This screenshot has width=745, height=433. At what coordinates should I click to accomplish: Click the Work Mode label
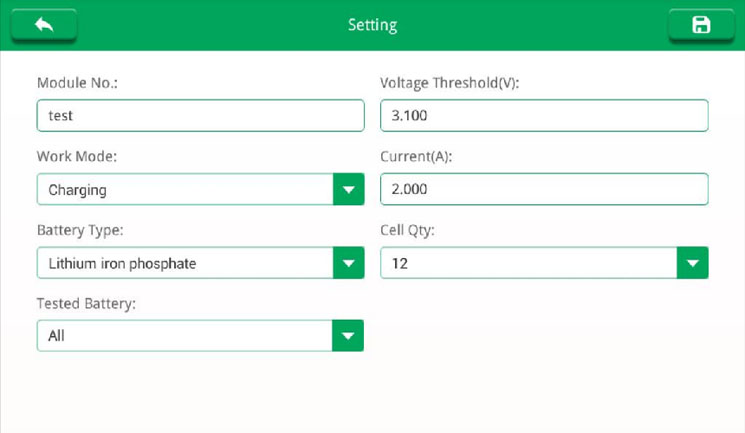tap(77, 156)
